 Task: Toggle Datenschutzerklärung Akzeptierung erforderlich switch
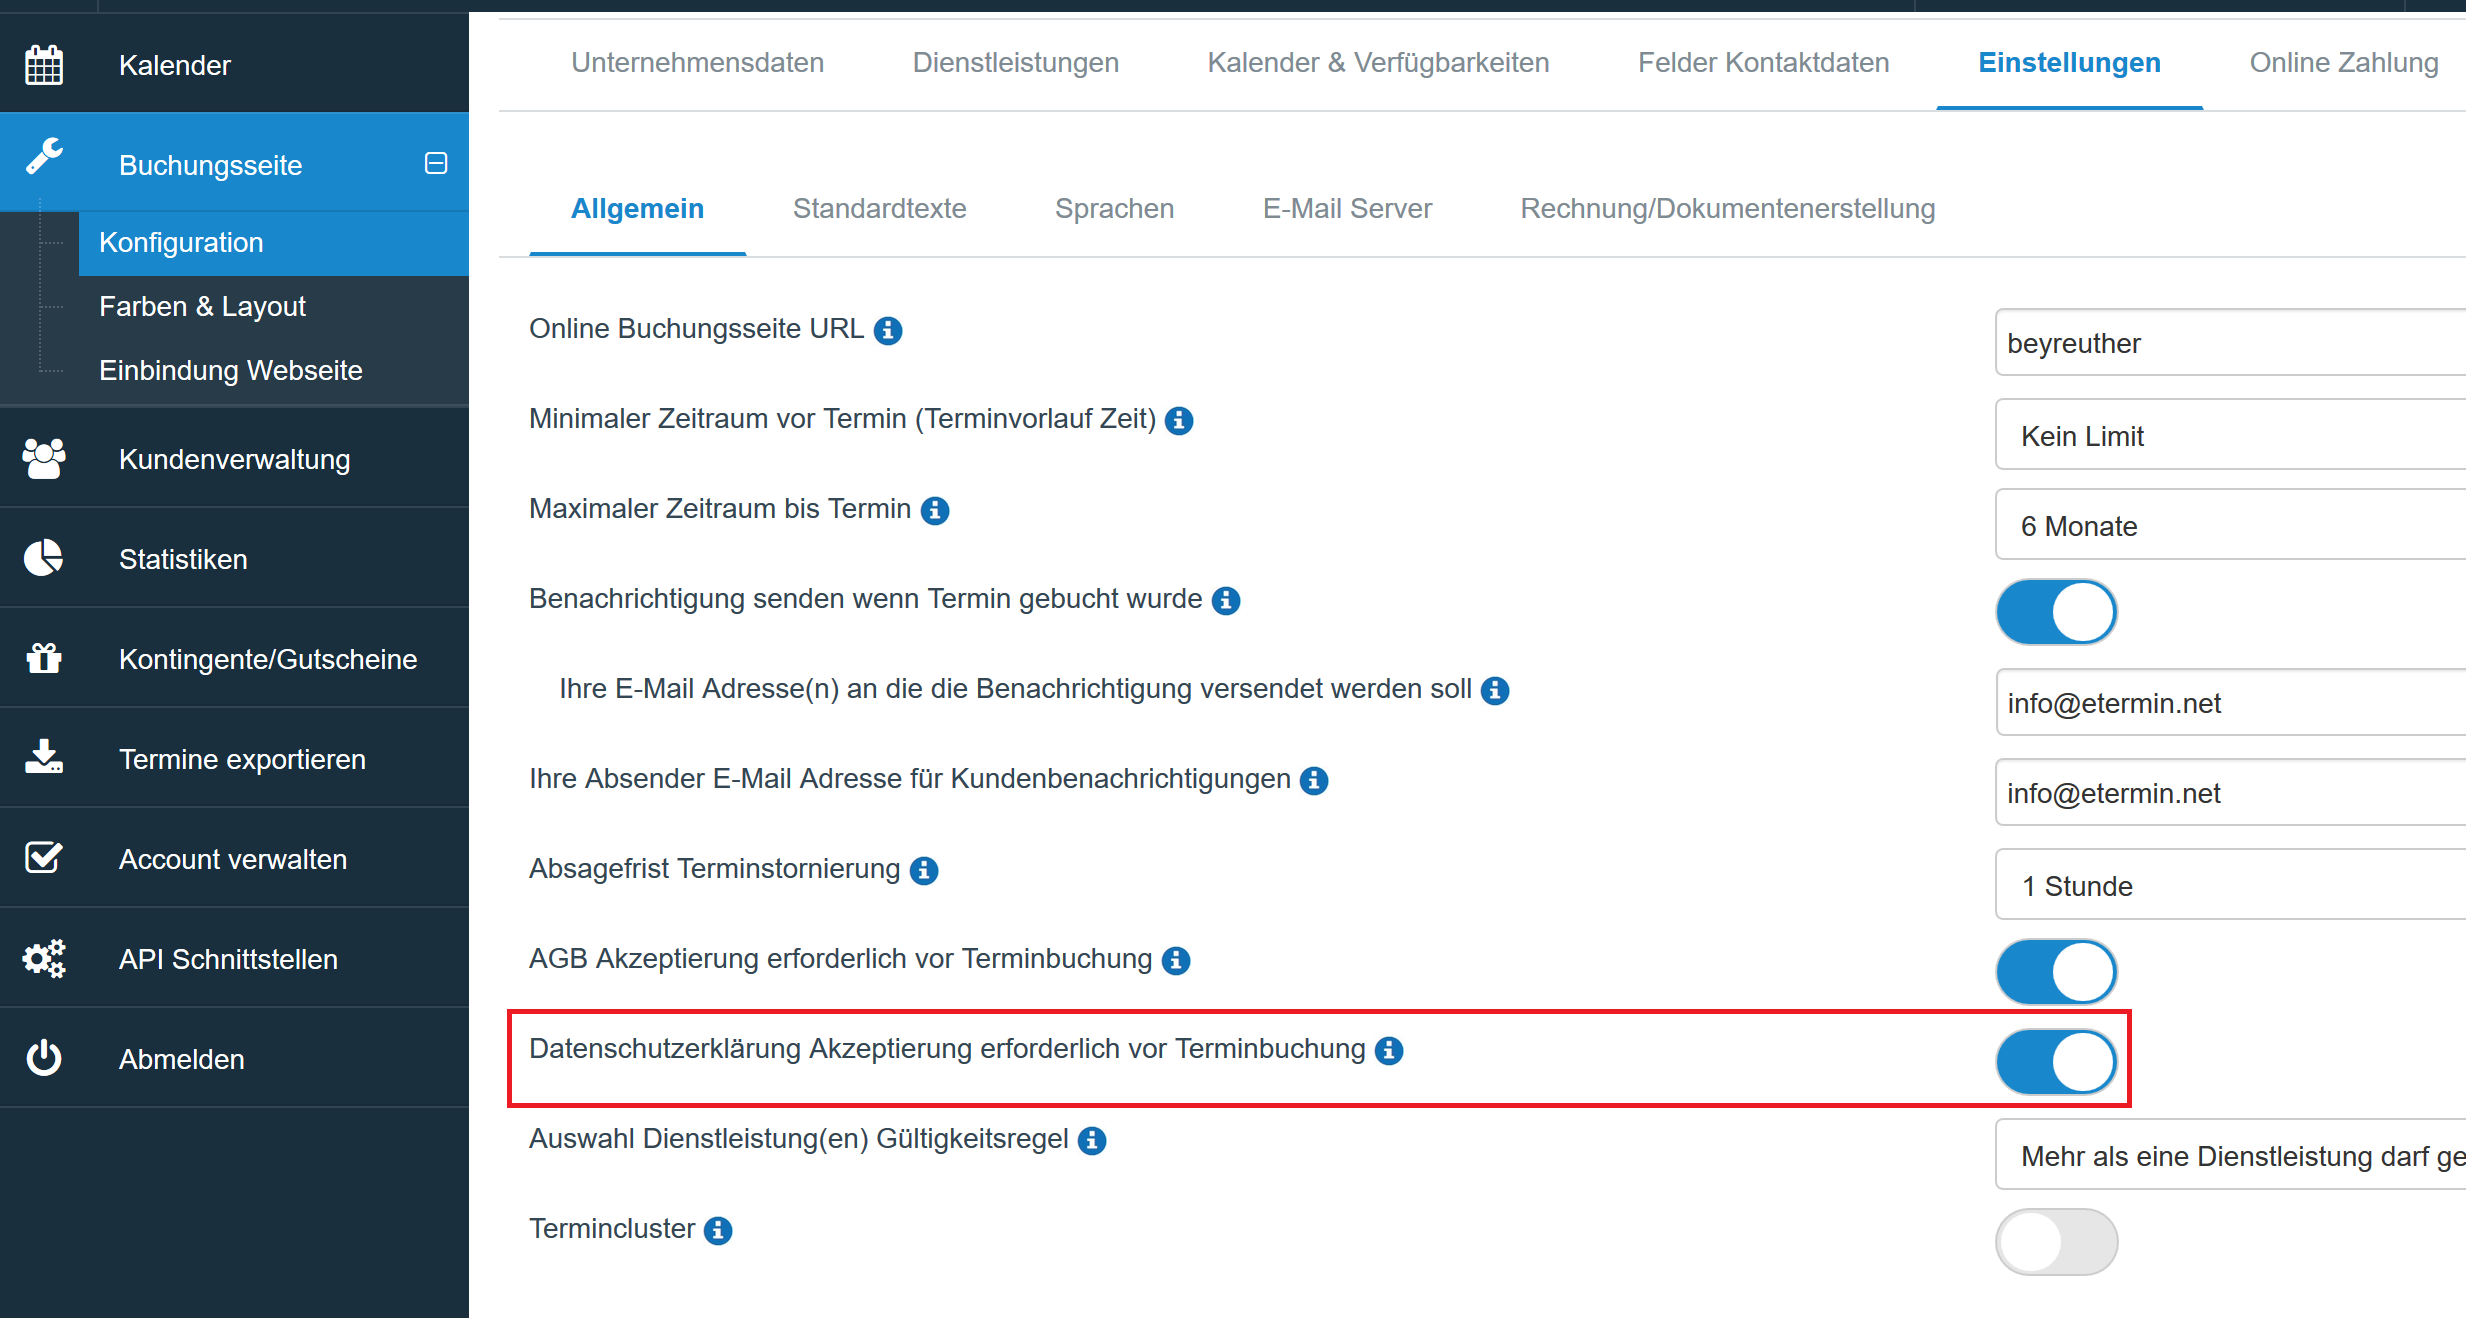[2056, 1062]
